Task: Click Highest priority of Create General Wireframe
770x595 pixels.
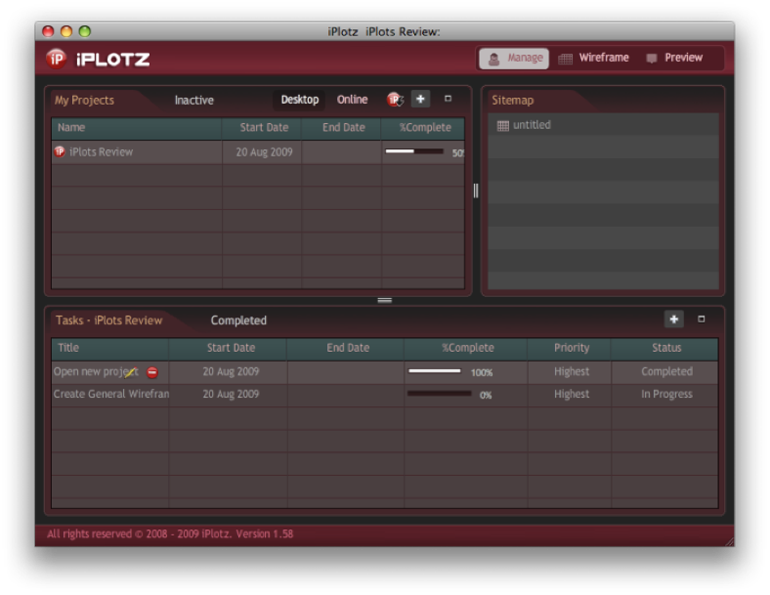Action: click(x=571, y=394)
